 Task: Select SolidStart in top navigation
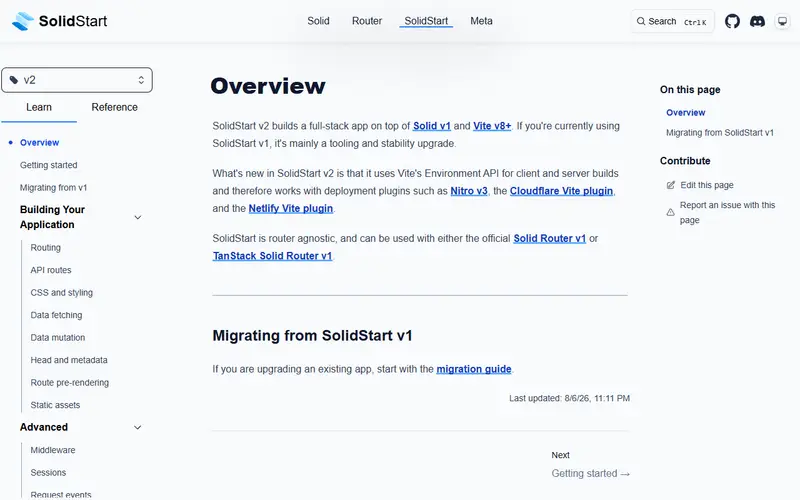426,21
